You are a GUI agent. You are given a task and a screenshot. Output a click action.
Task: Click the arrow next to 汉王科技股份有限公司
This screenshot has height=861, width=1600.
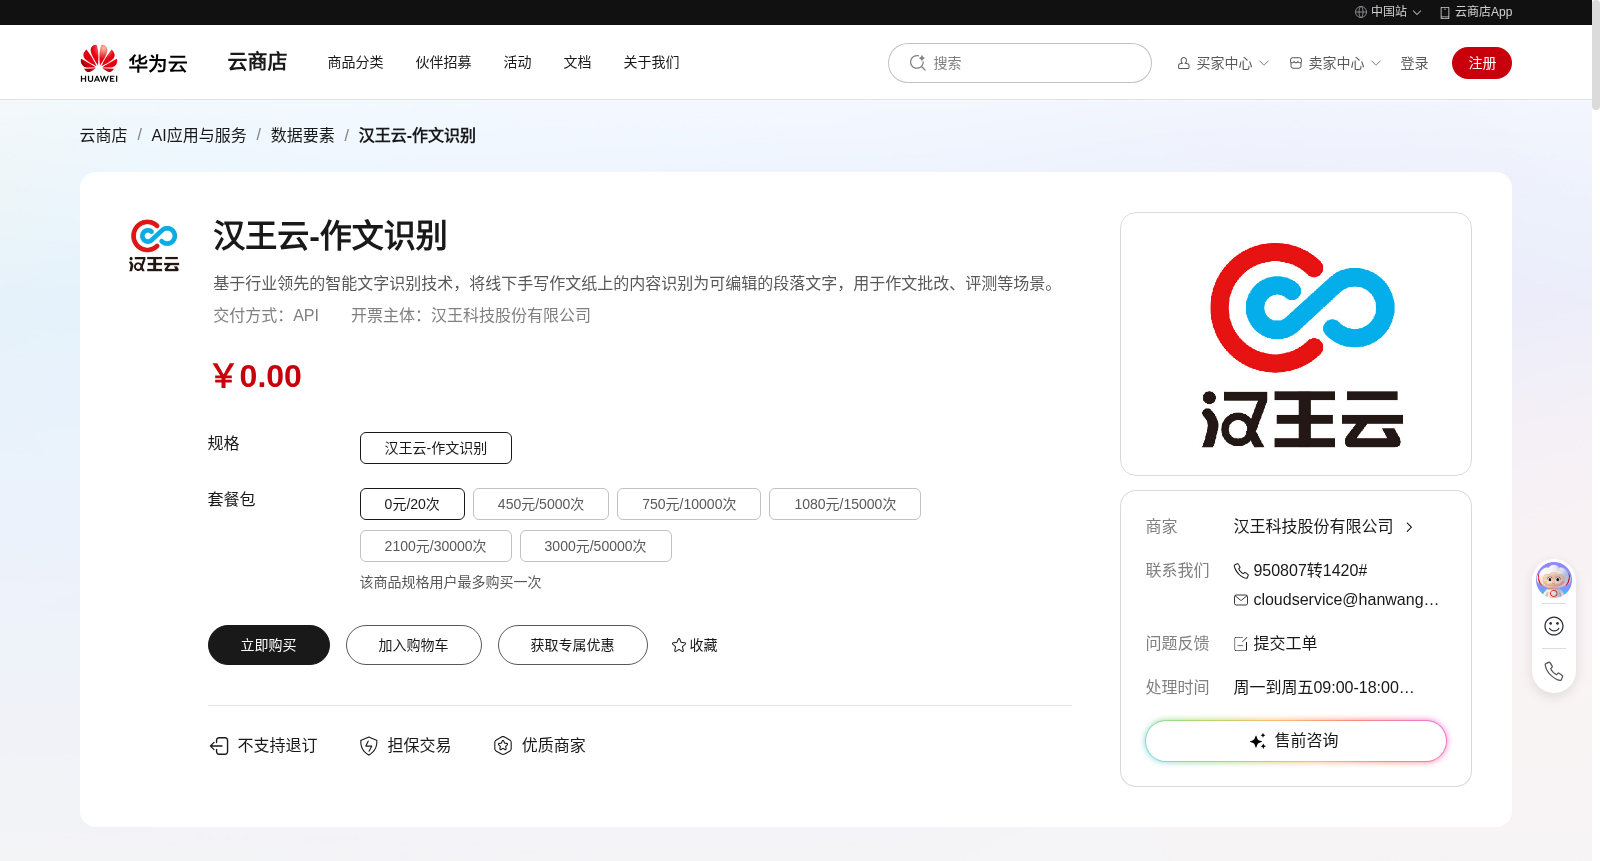click(x=1409, y=527)
